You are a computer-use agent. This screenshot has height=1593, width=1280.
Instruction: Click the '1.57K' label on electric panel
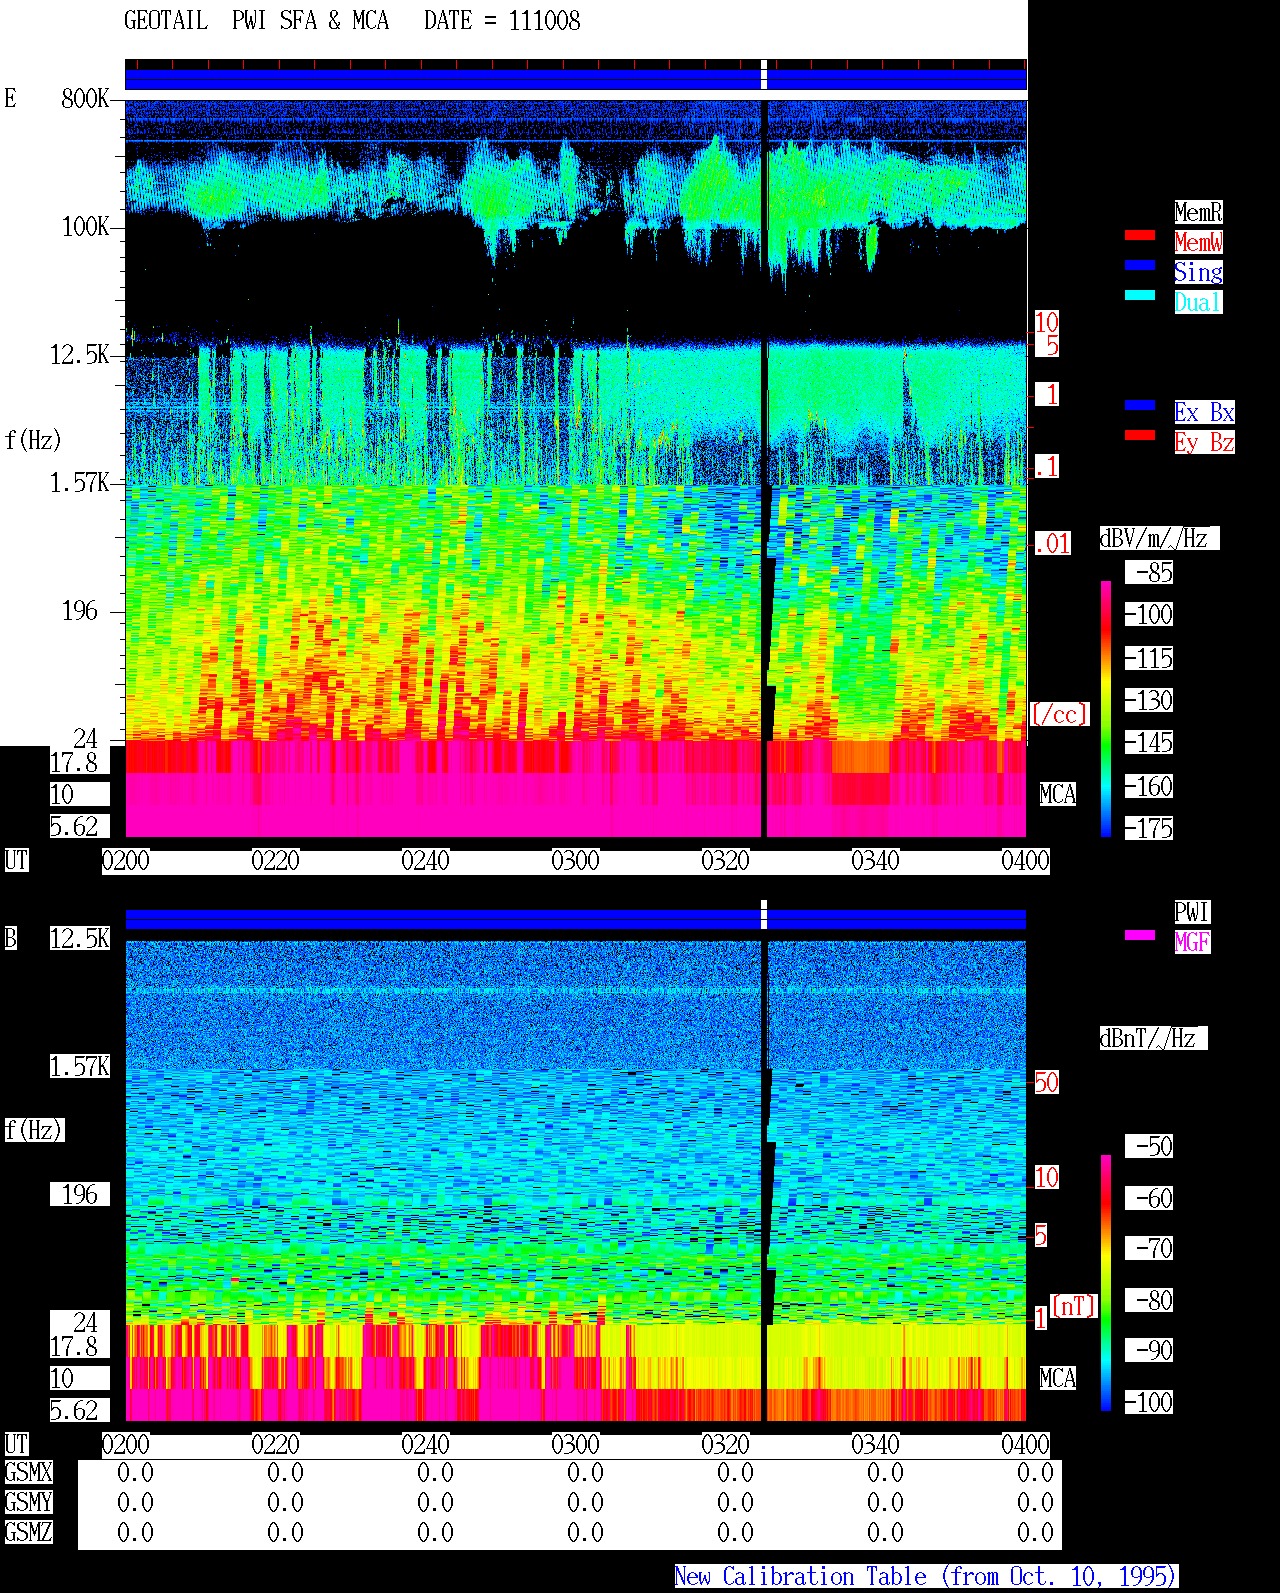(x=80, y=483)
